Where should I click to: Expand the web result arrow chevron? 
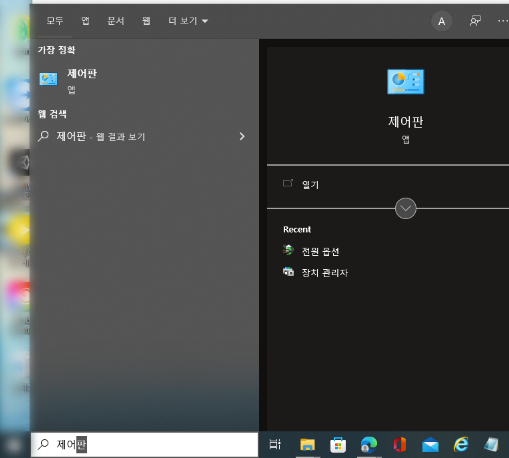242,136
